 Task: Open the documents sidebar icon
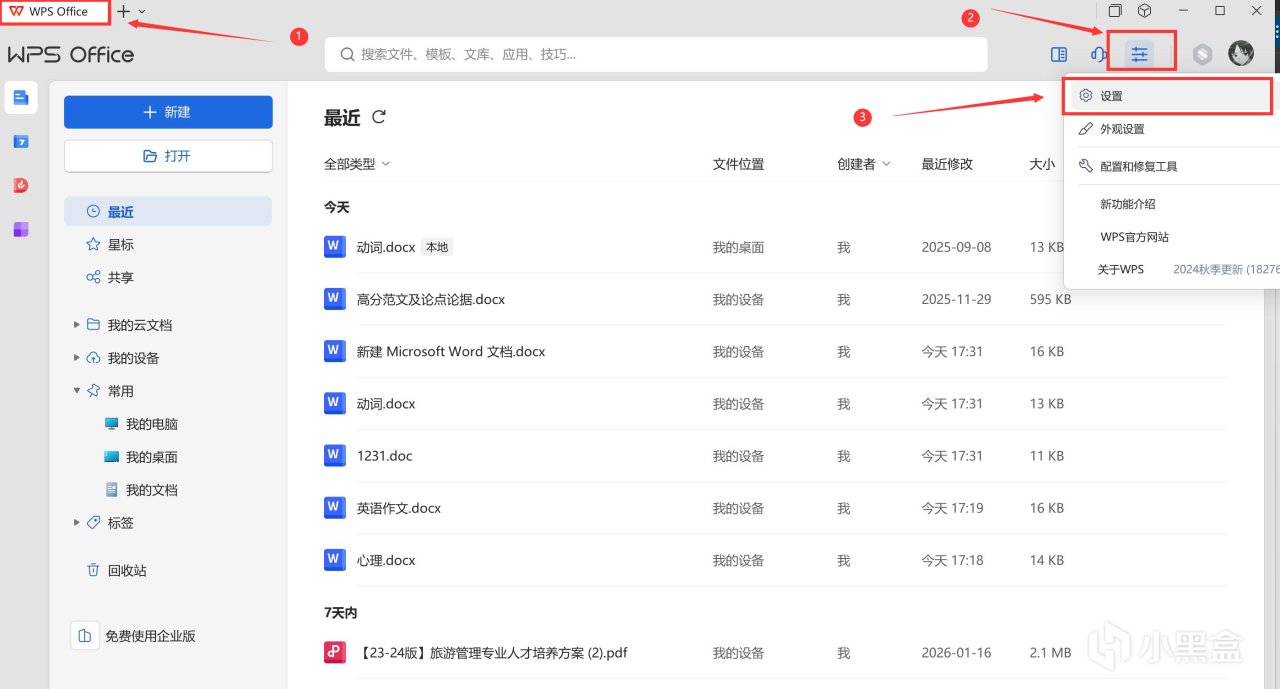pos(21,97)
